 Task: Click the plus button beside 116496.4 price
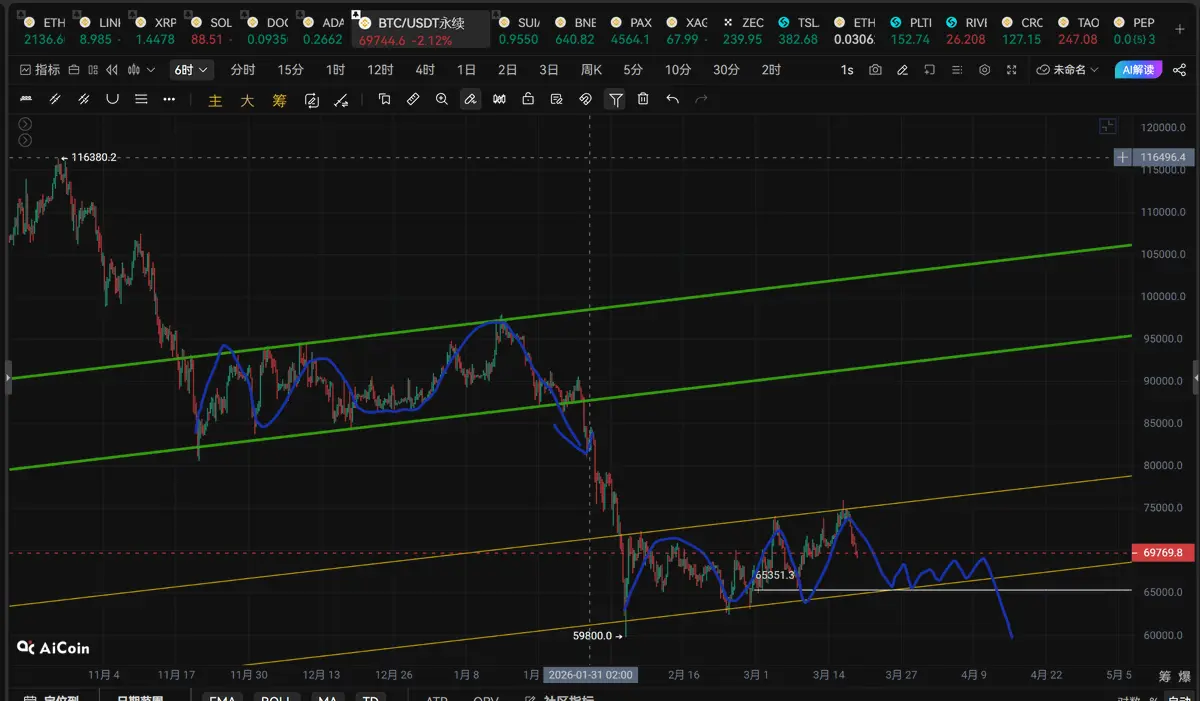1123,157
